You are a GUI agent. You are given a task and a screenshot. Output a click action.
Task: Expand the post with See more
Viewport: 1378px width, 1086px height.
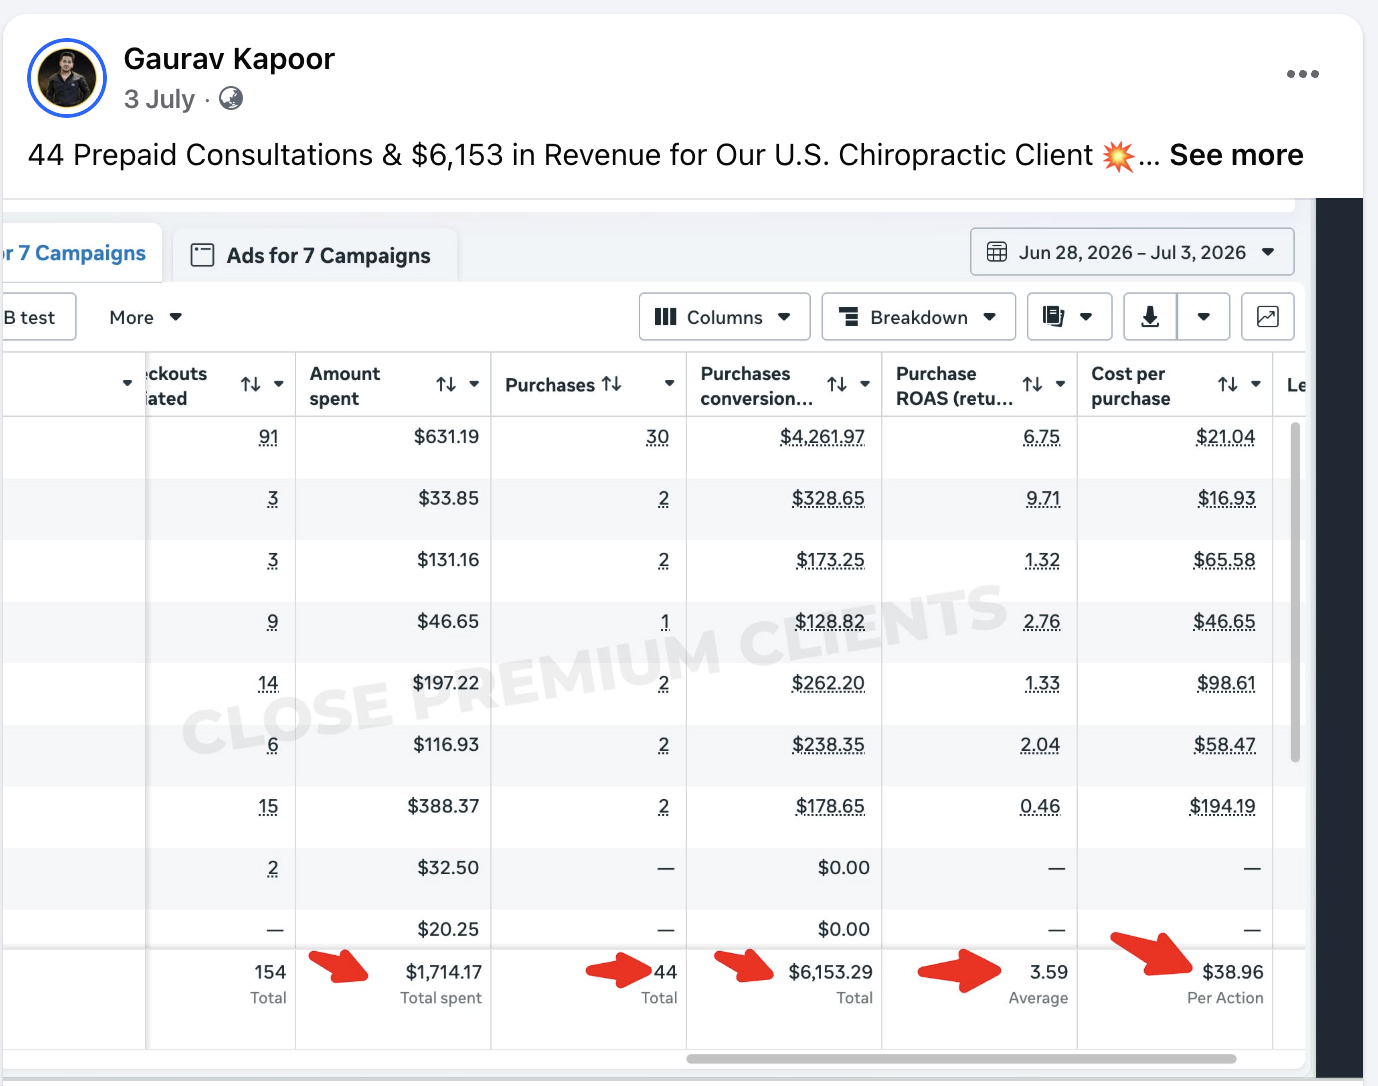pyautogui.click(x=1236, y=155)
